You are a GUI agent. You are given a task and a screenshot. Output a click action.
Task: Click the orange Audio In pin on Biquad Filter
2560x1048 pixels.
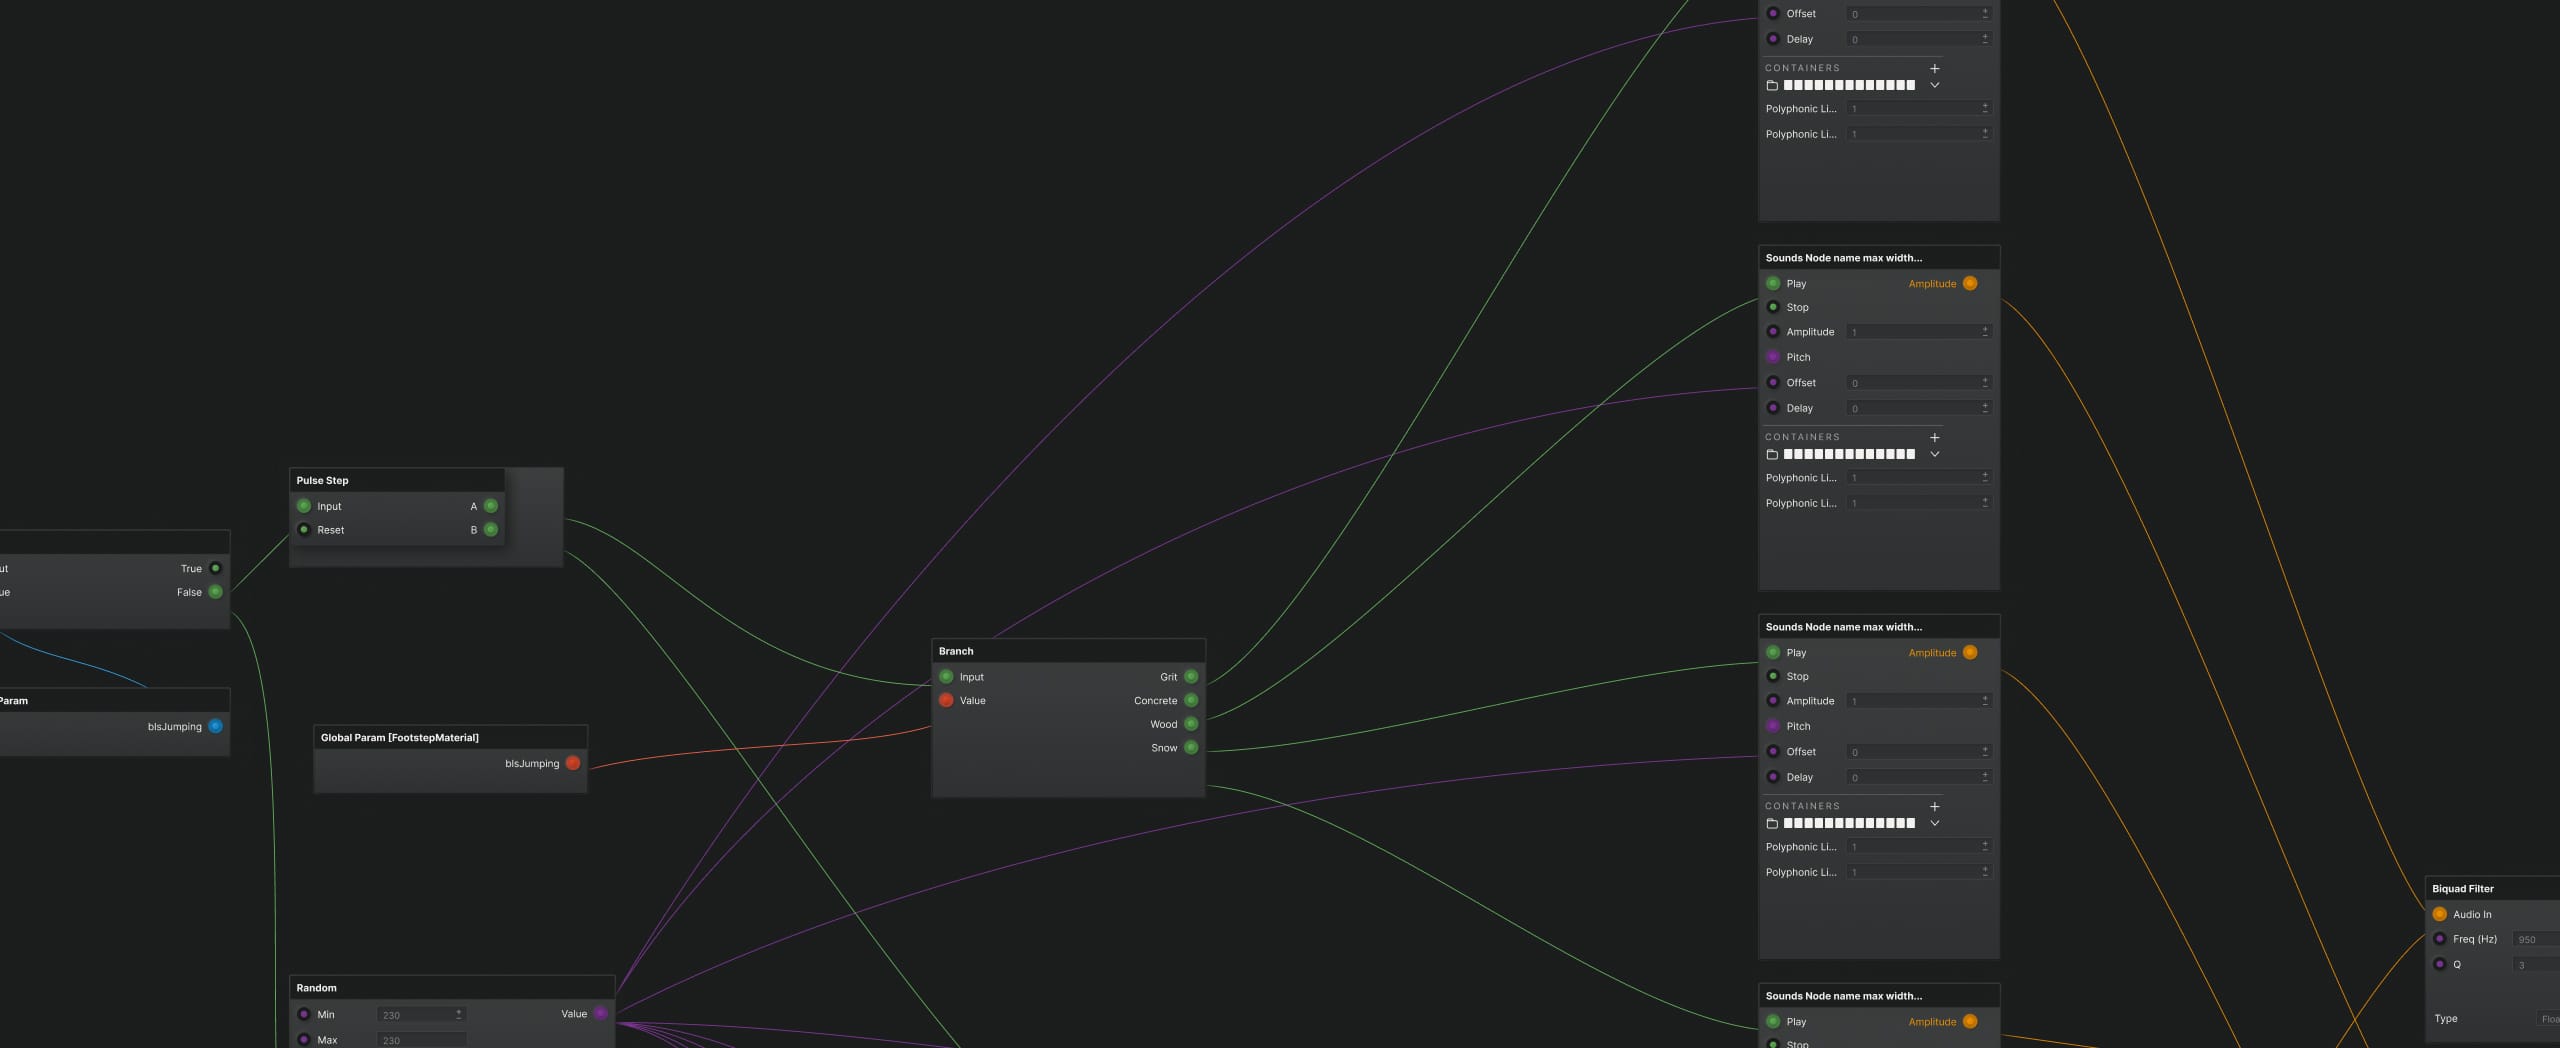point(2440,914)
